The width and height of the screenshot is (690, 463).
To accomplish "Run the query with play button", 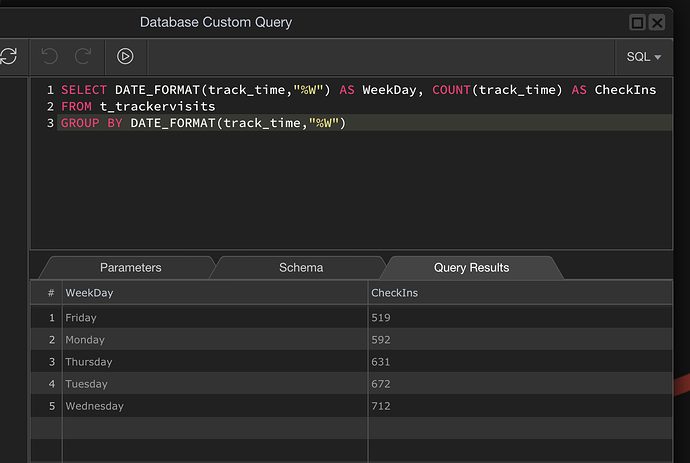I will 125,56.
